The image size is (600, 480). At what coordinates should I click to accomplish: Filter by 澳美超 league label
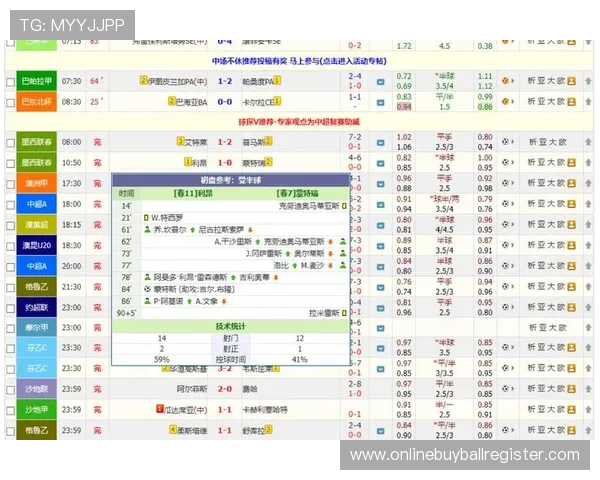point(37,225)
